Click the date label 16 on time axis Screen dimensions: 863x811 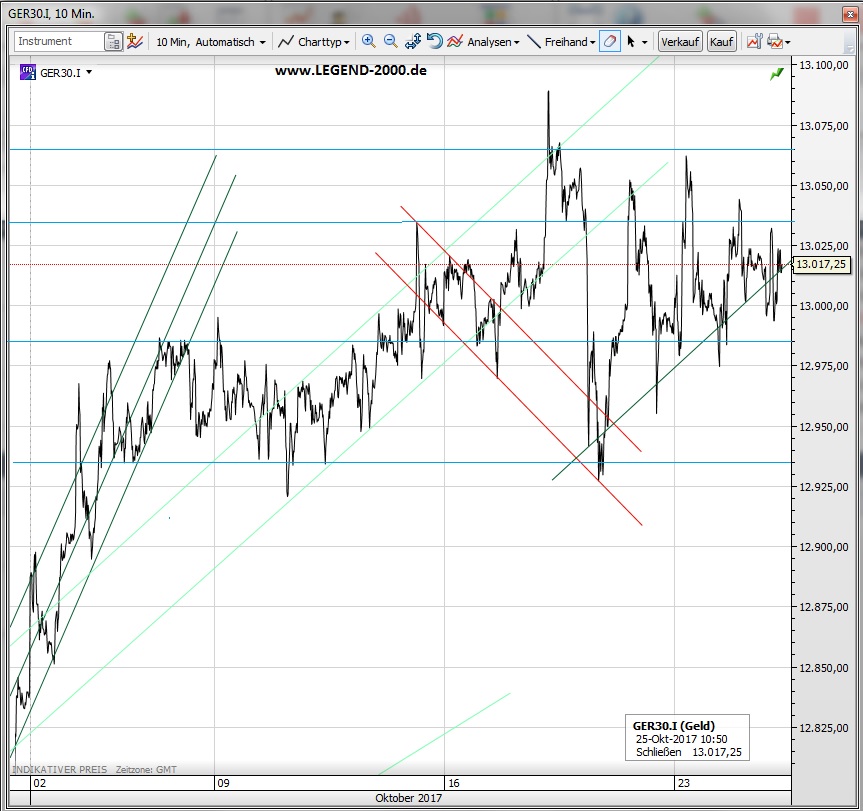454,783
